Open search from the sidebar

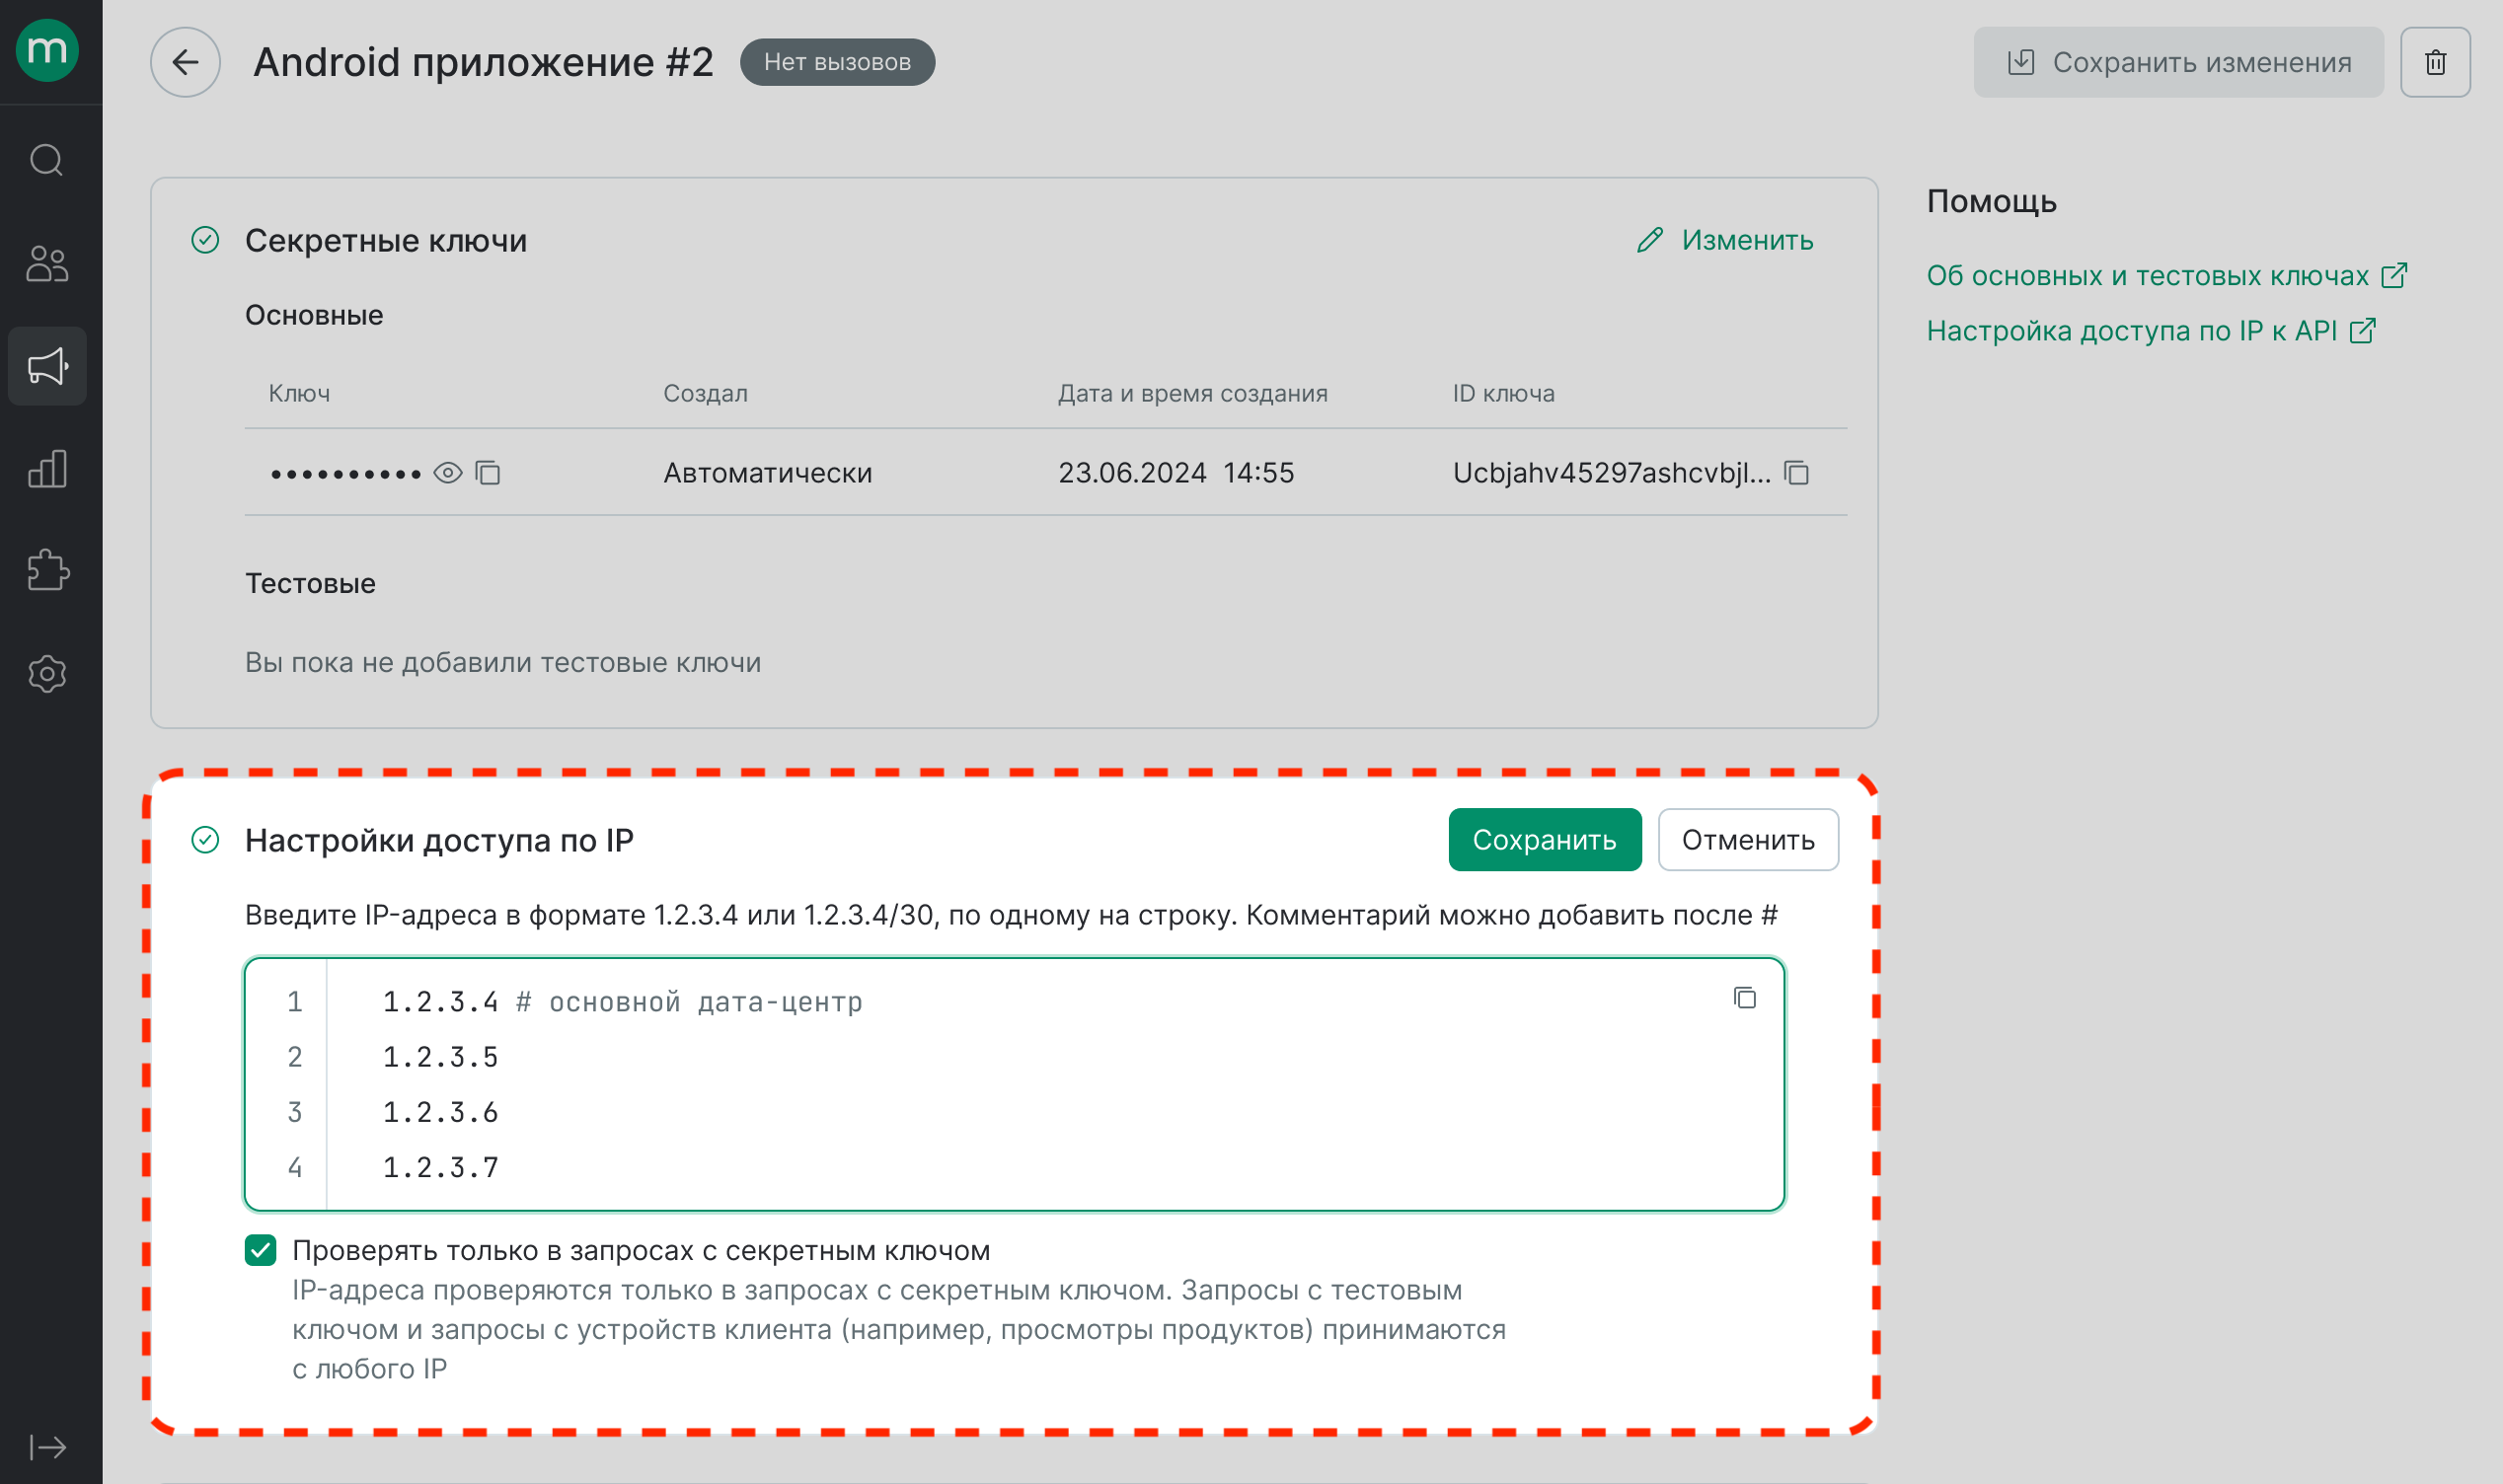[47, 160]
